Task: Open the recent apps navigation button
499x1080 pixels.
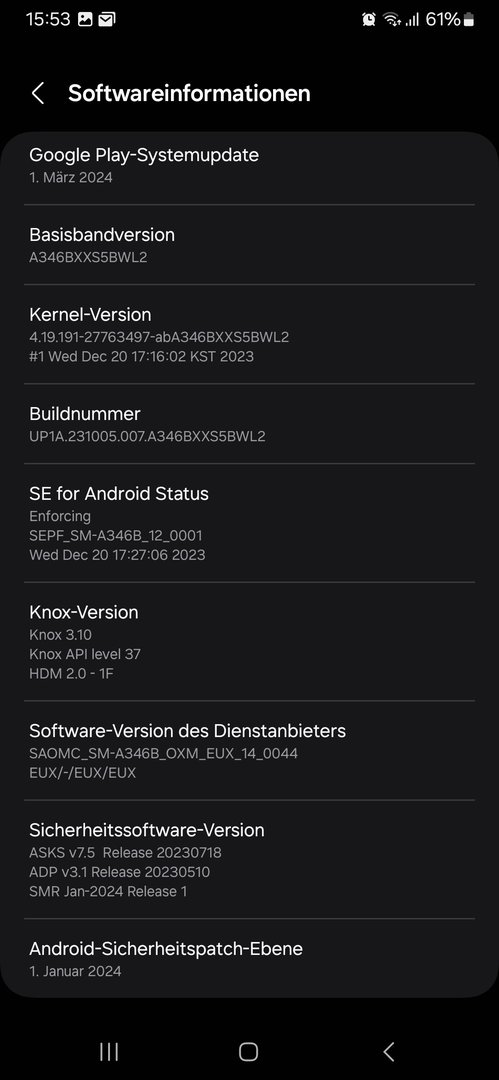Action: [x=109, y=1051]
